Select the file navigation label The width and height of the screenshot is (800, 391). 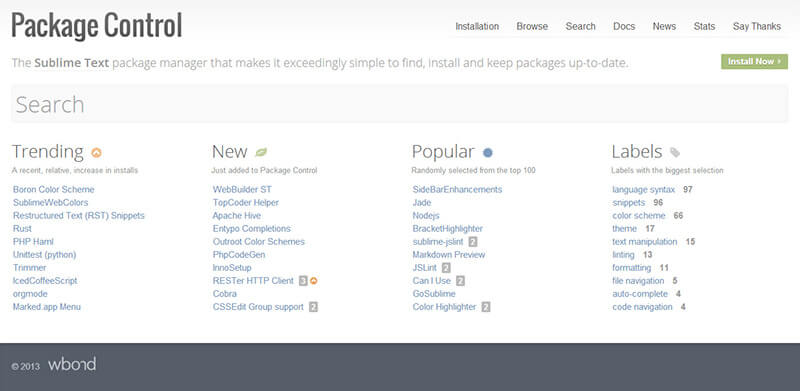638,281
